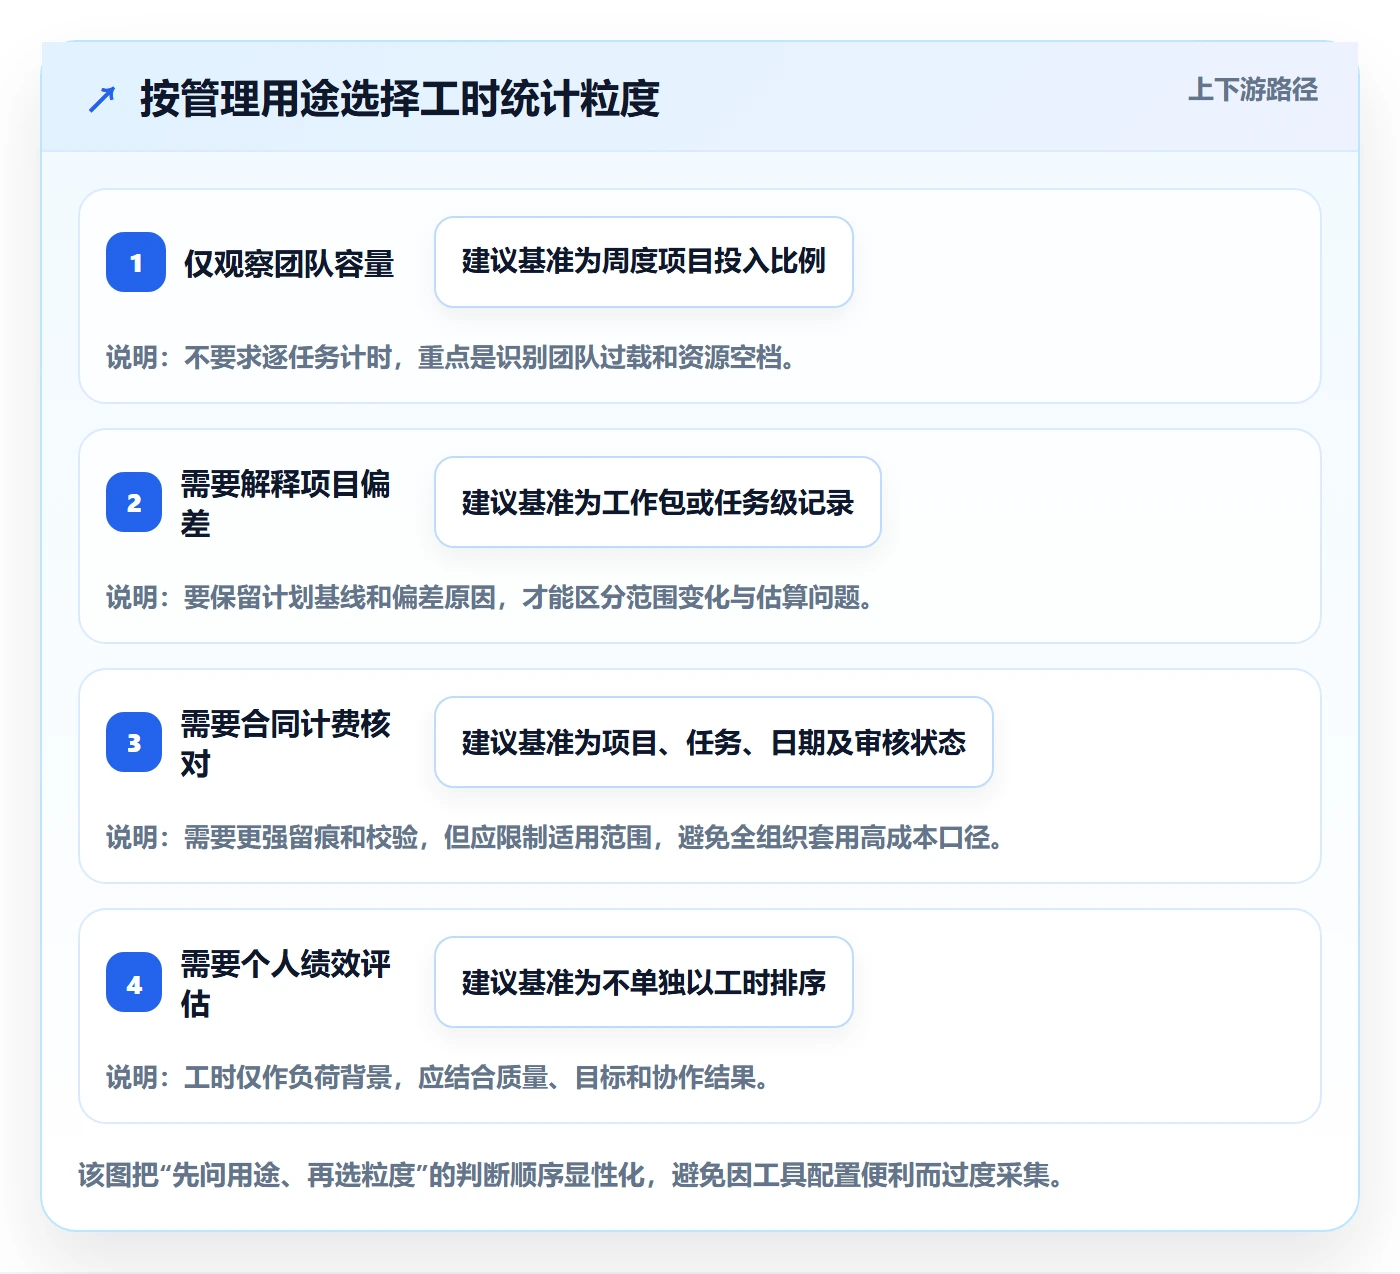
Task: Click the number 1 badge
Action: coord(136,262)
